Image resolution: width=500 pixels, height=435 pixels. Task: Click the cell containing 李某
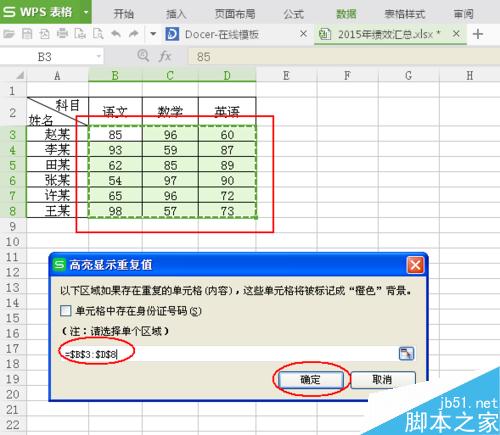(x=57, y=150)
